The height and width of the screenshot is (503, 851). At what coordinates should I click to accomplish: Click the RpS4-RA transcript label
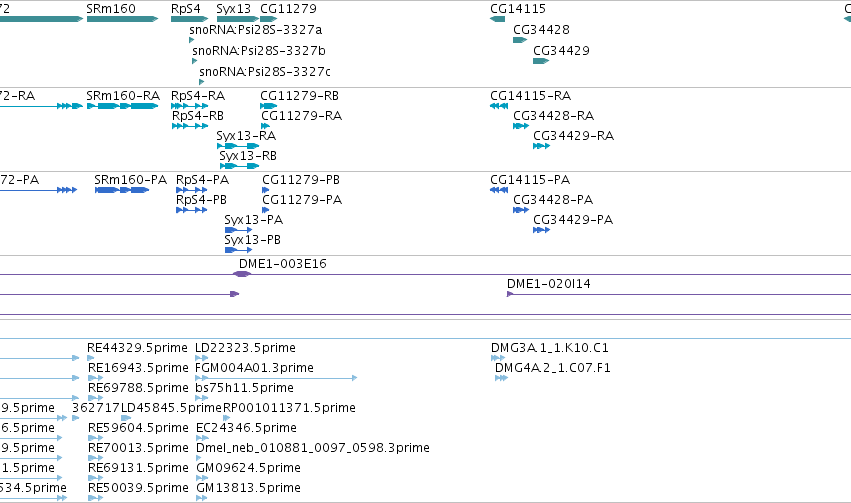tap(198, 96)
